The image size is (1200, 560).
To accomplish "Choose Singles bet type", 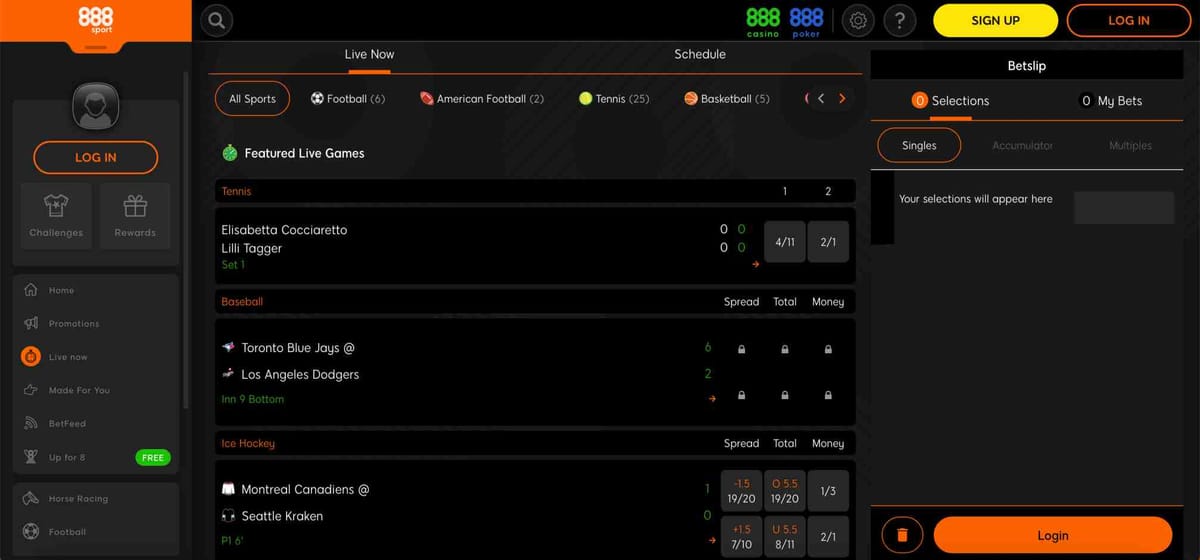I will click(x=919, y=145).
